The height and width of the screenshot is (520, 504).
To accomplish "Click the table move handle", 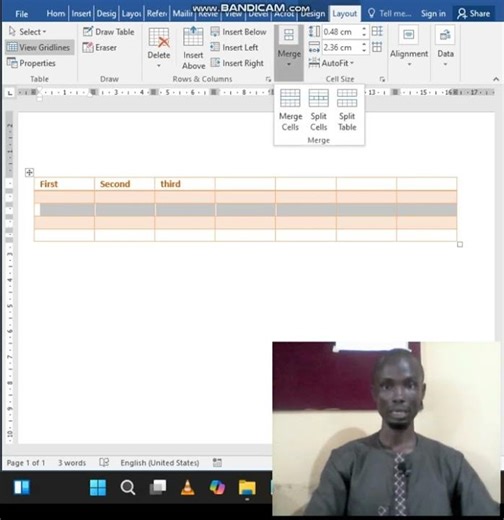I will [x=29, y=172].
